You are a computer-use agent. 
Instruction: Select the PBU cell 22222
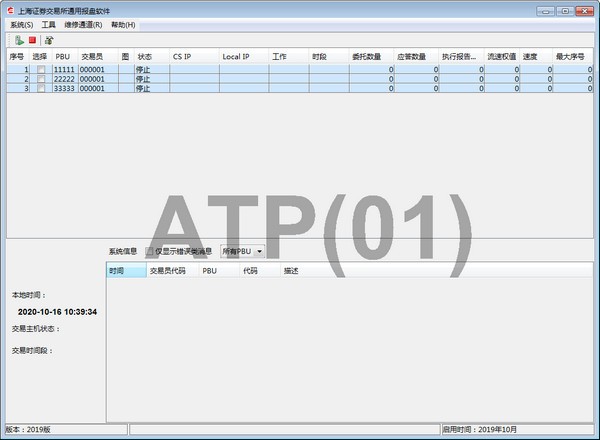point(64,79)
